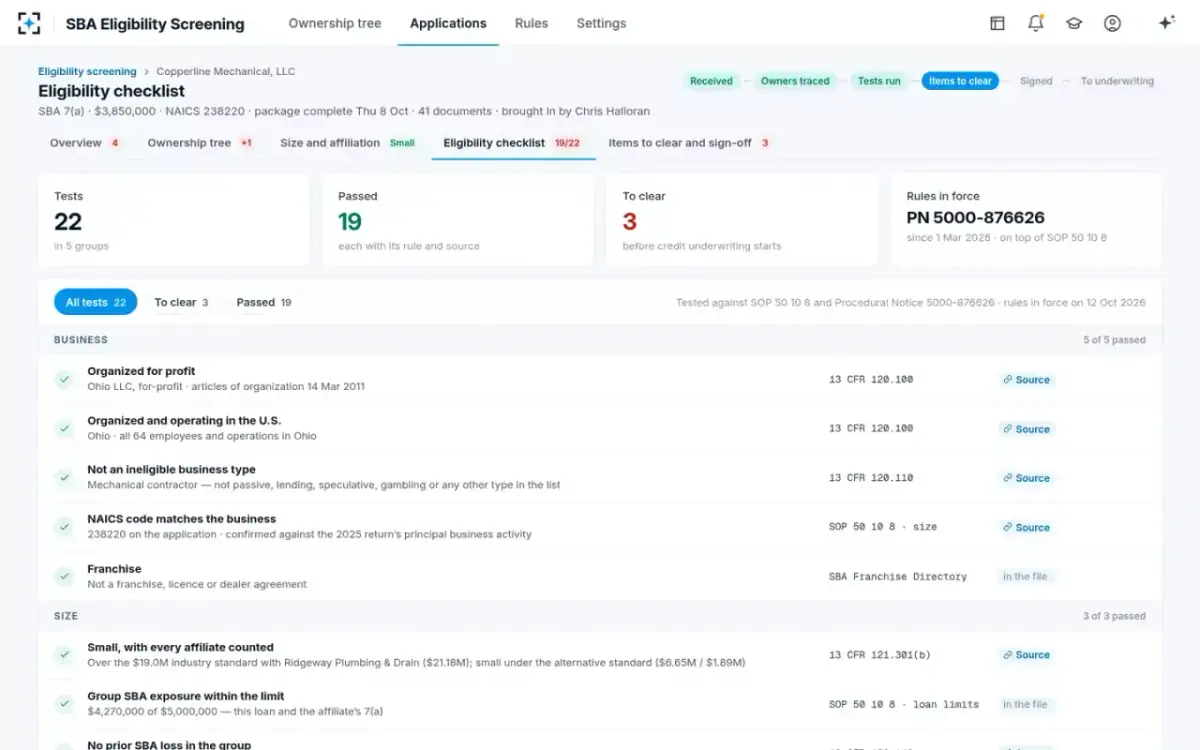Switch to the Size and affiliation tab

coord(348,143)
